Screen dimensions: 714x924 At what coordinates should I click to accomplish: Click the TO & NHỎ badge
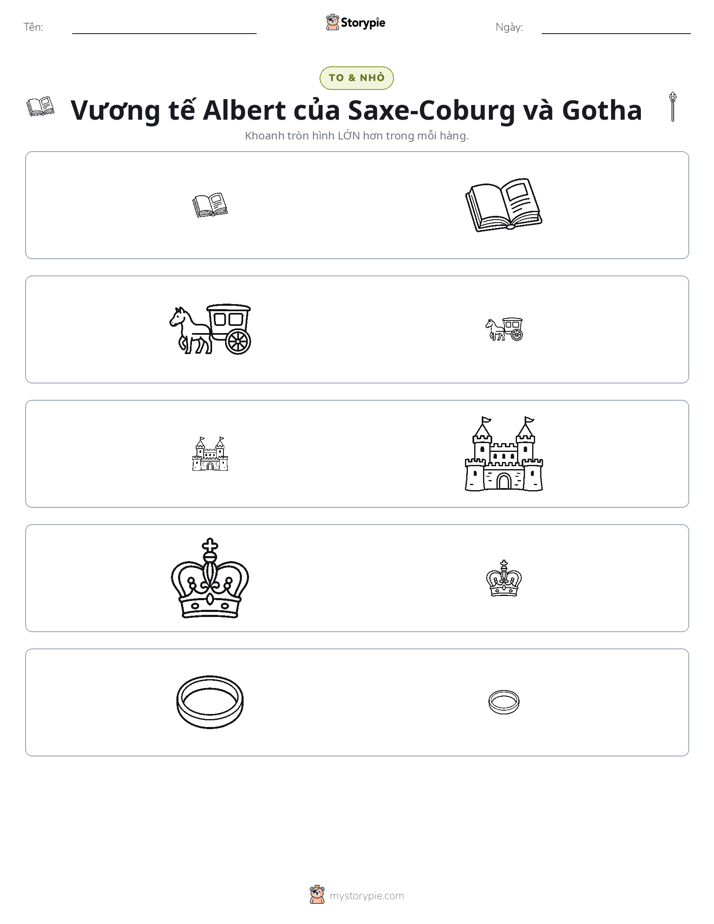click(356, 78)
